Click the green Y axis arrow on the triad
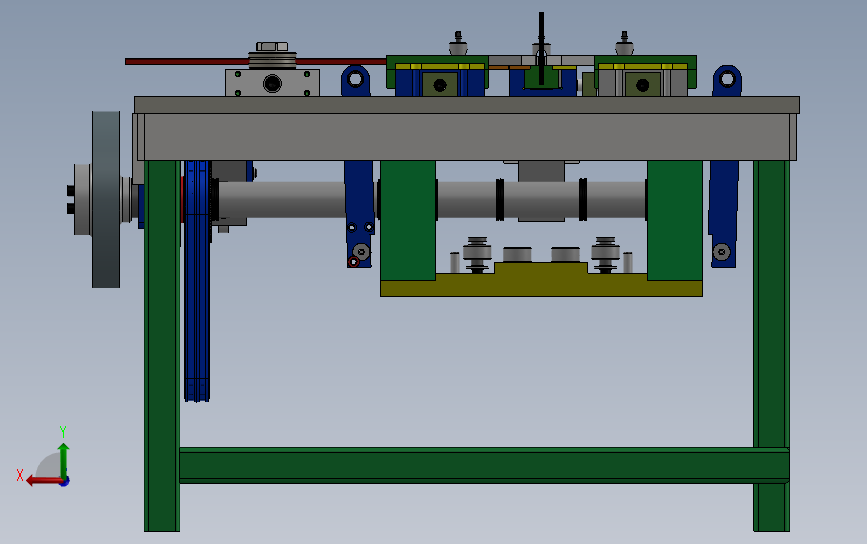The image size is (867, 544). (x=64, y=459)
